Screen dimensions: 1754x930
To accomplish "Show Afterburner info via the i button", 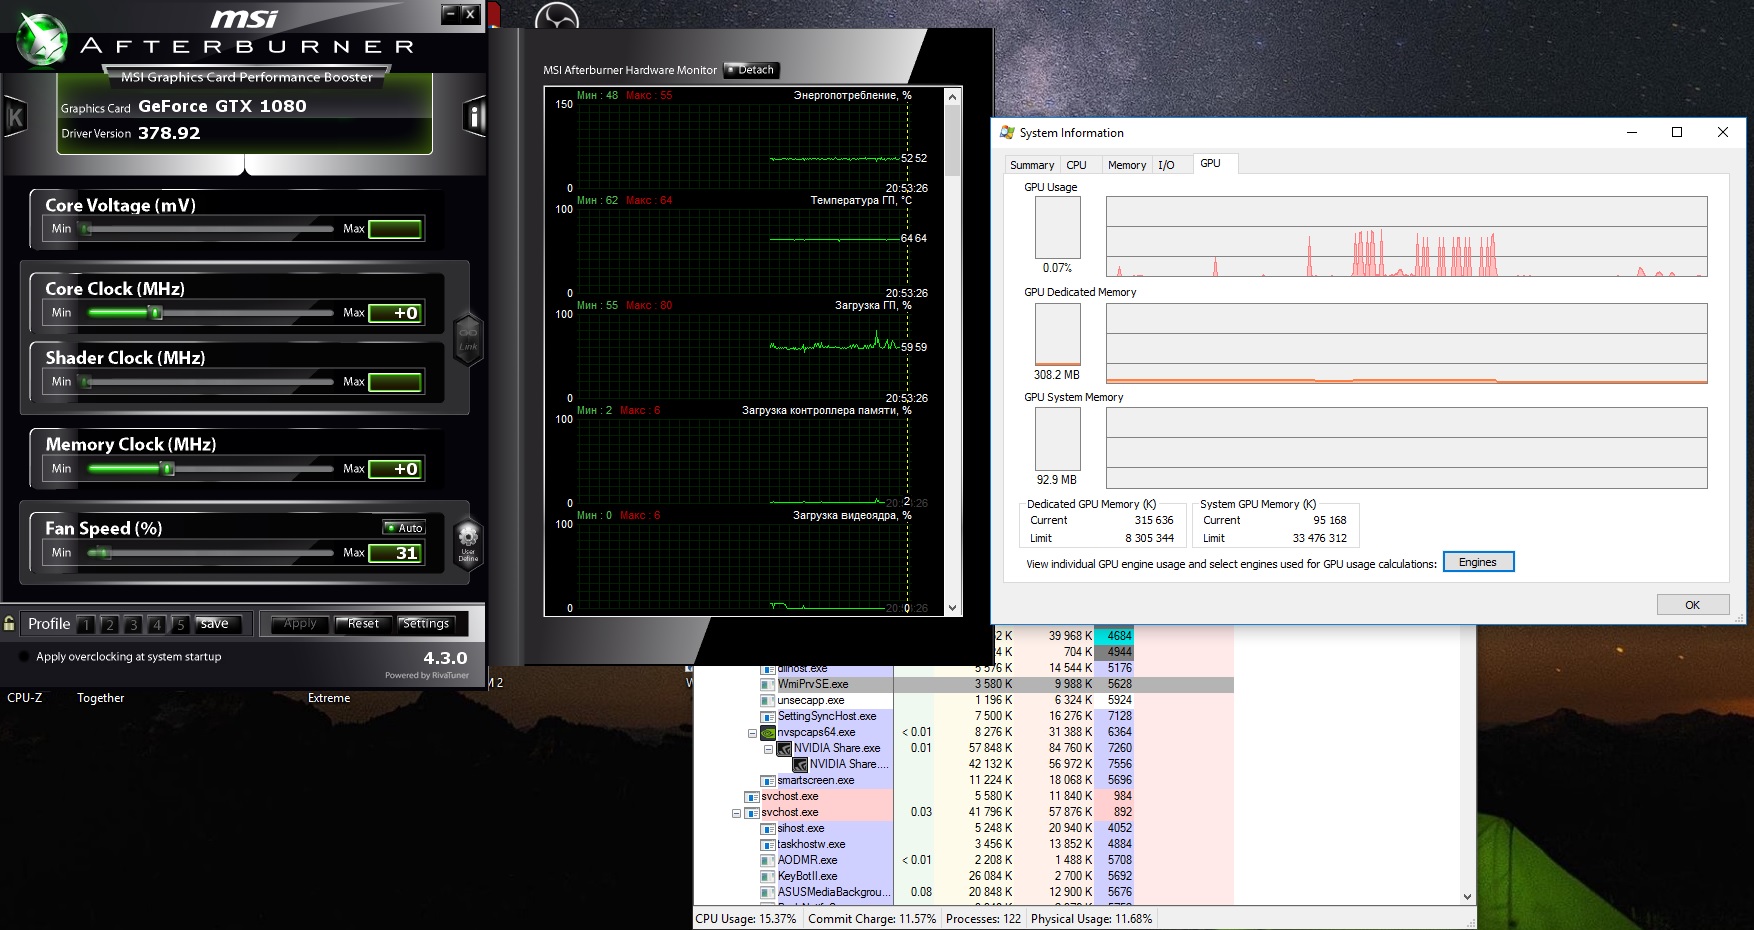I will coord(474,117).
